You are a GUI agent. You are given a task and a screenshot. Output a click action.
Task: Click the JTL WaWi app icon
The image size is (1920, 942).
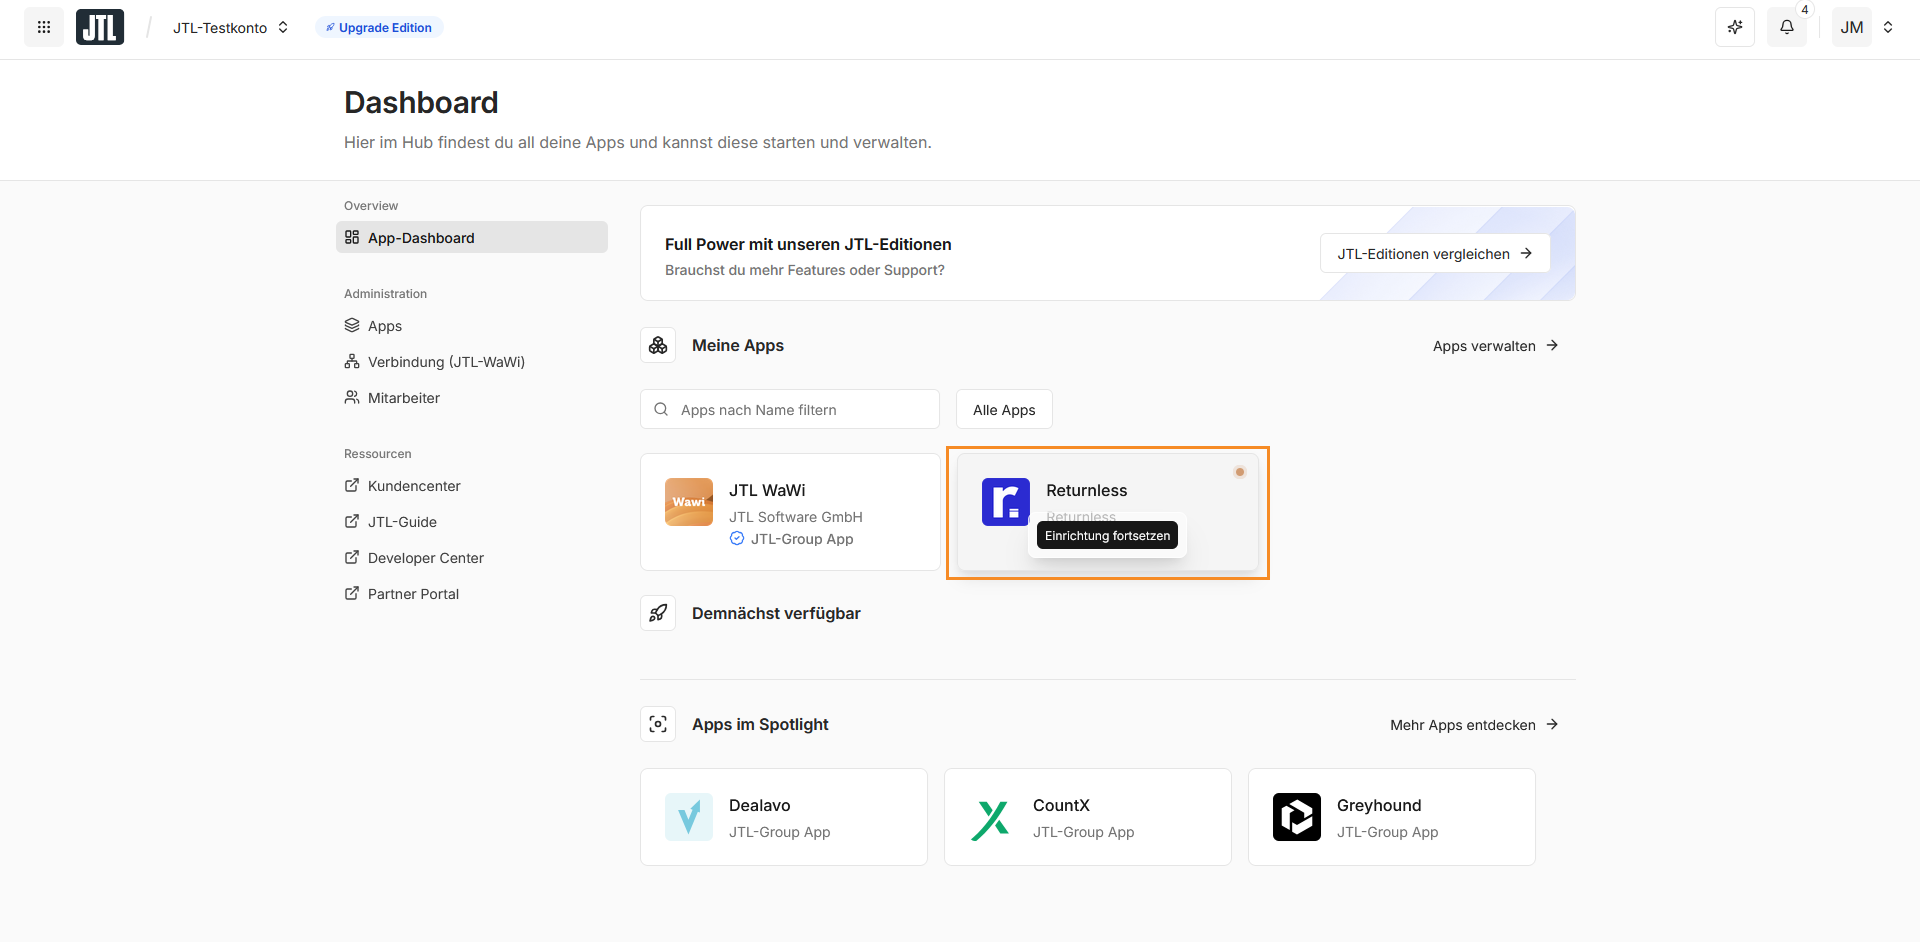689,502
